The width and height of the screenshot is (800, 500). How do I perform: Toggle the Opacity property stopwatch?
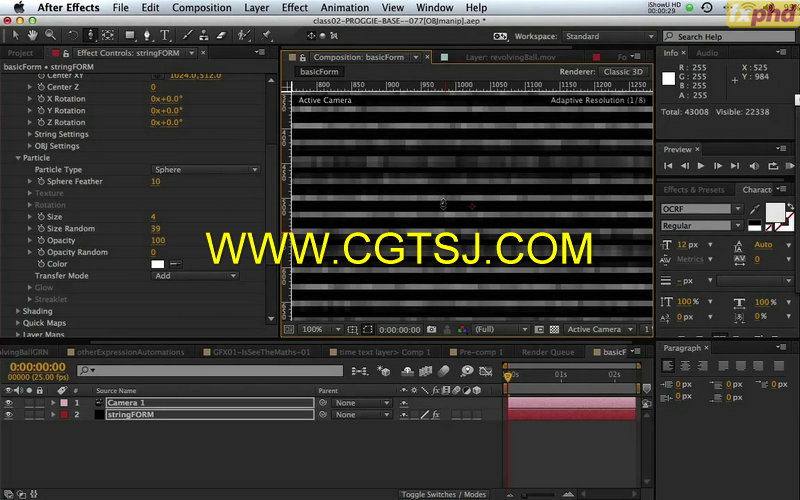tap(41, 240)
